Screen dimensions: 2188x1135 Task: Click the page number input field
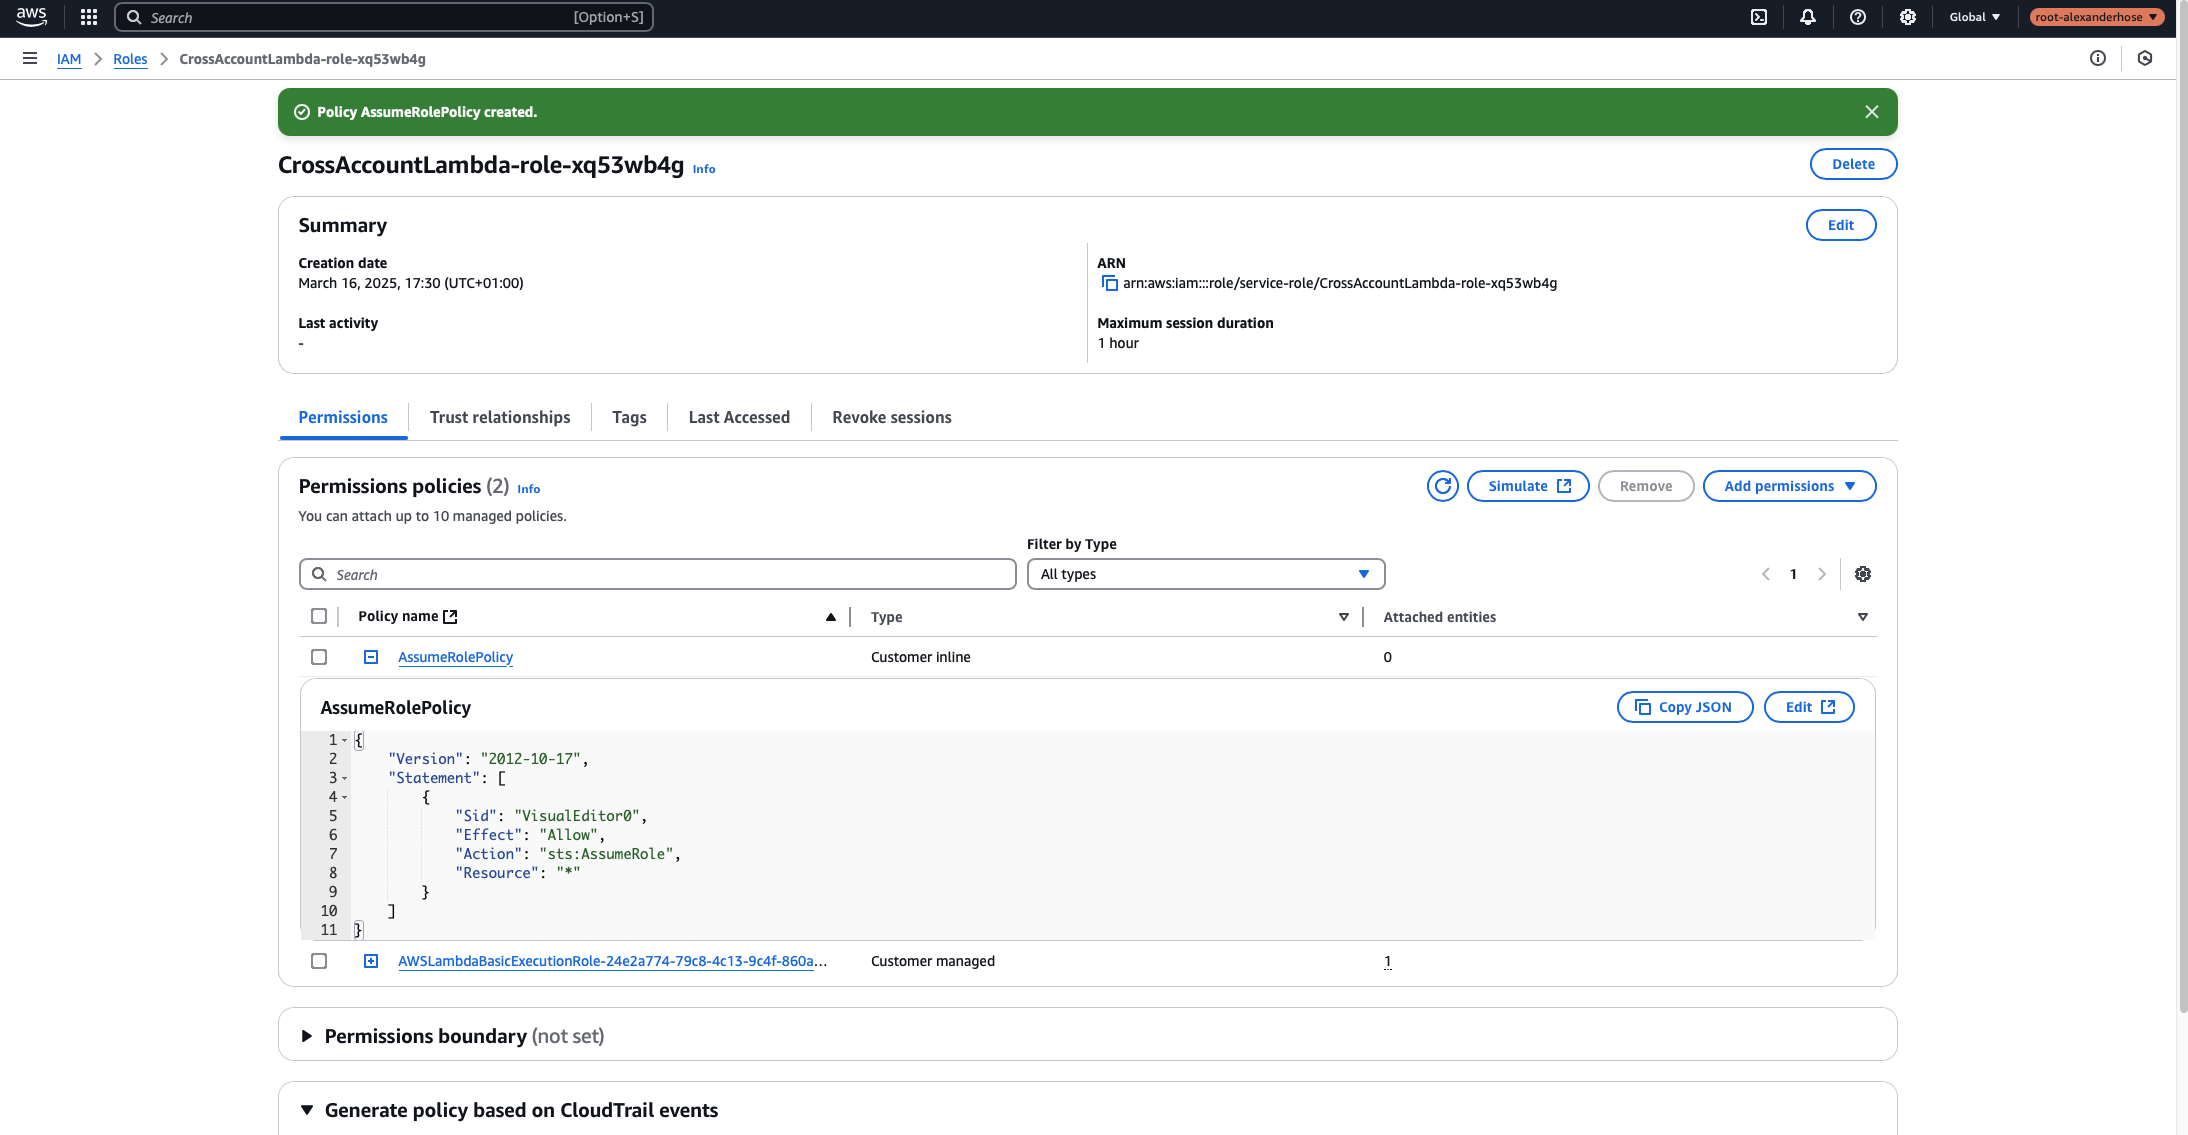[x=1793, y=573]
